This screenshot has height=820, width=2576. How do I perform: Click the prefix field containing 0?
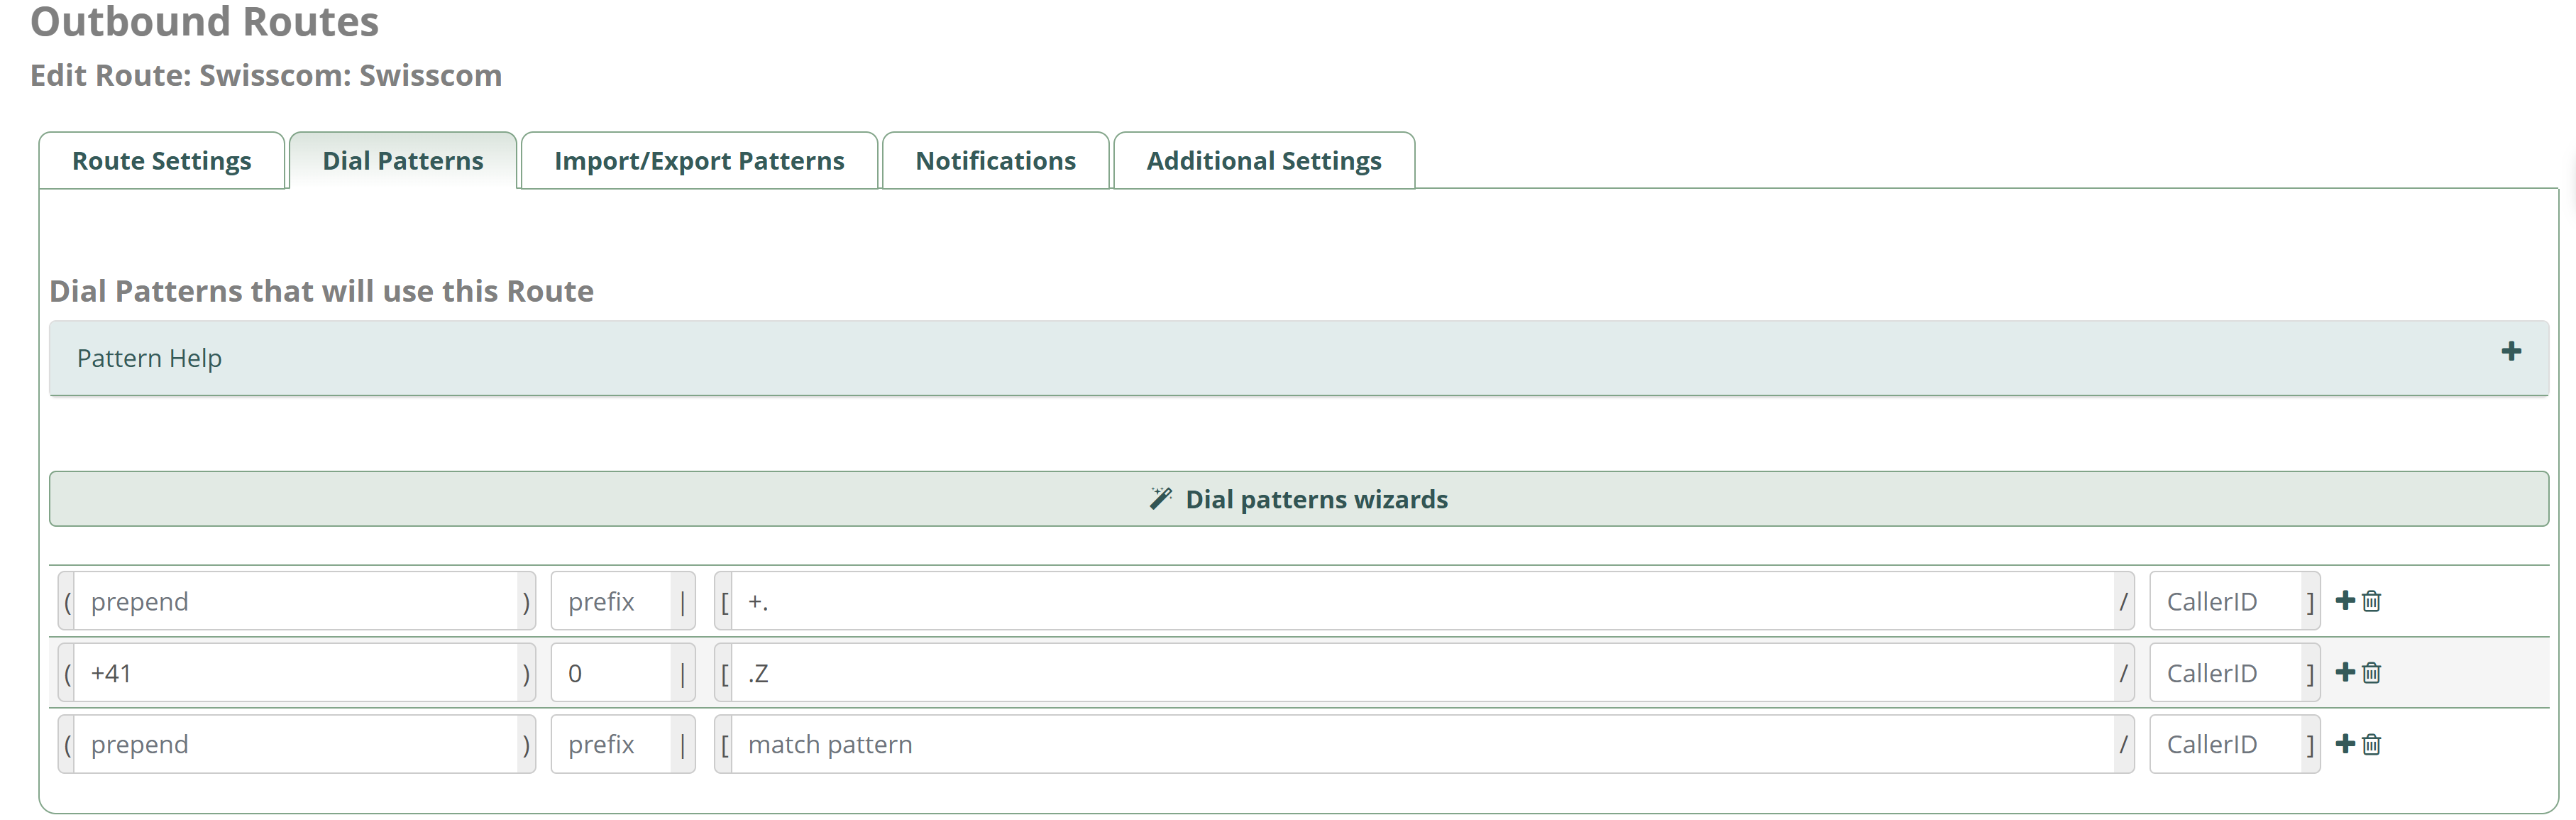611,673
